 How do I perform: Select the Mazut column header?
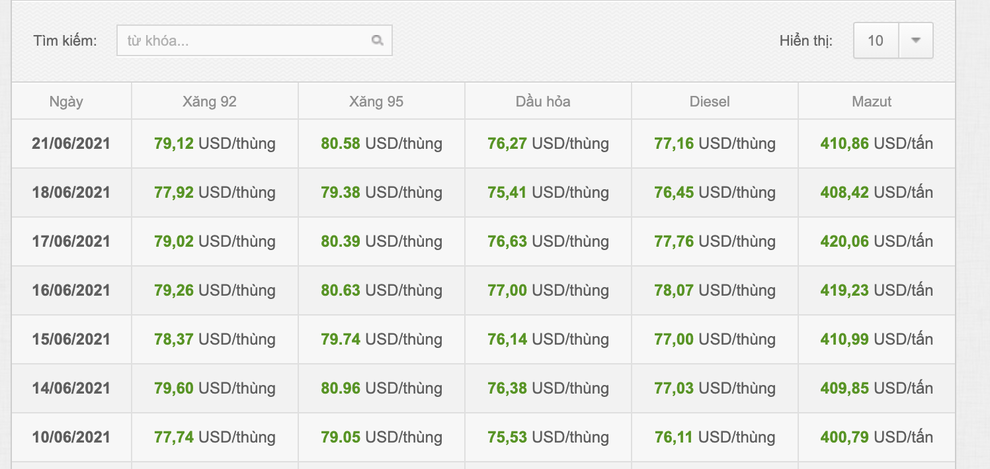(x=872, y=102)
